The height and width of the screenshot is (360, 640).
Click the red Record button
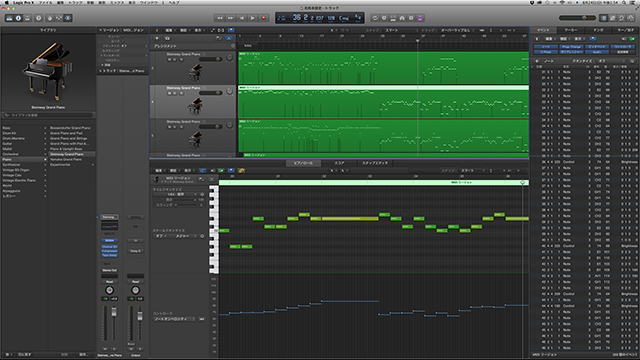tap(264, 18)
